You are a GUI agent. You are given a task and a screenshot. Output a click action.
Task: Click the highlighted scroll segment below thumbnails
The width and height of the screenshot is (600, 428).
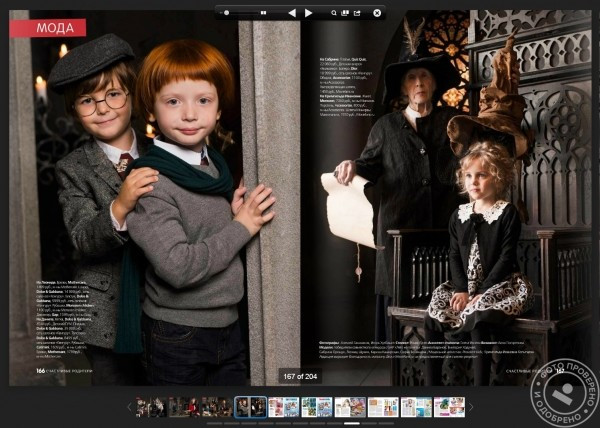coord(352,423)
